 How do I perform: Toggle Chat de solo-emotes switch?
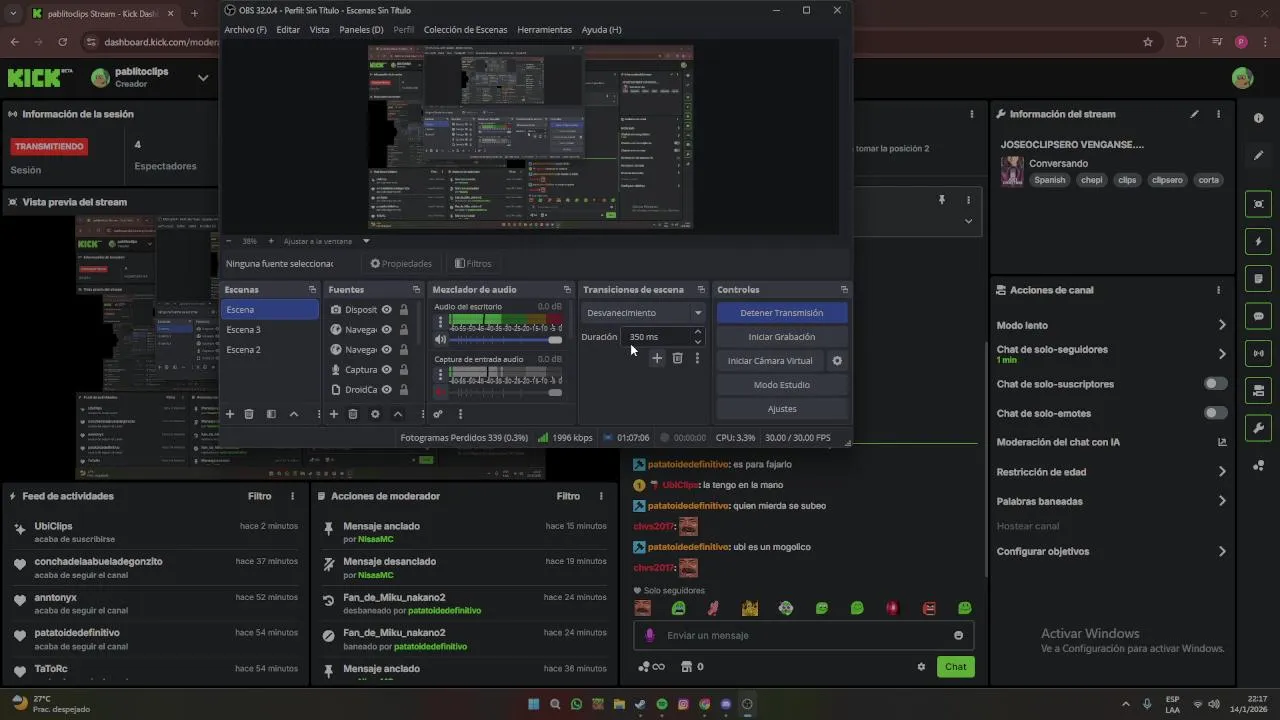1216,413
